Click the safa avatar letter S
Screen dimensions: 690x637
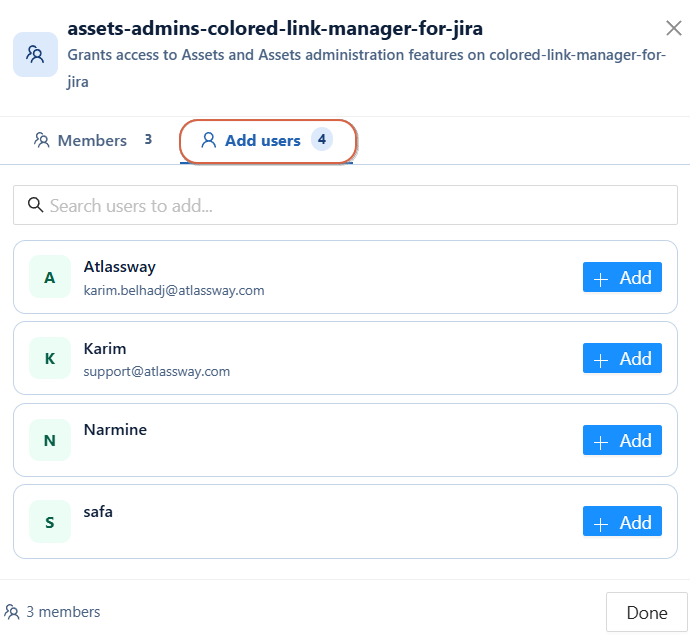(x=50, y=521)
